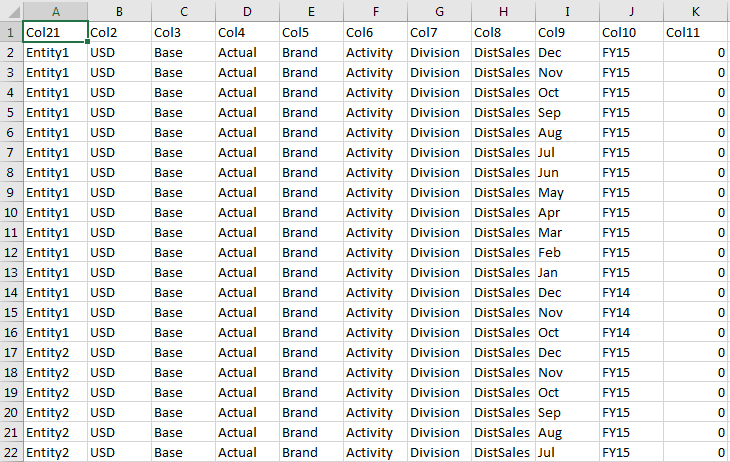This screenshot has width=730, height=462.
Task: Select column D header
Action: 247,10
